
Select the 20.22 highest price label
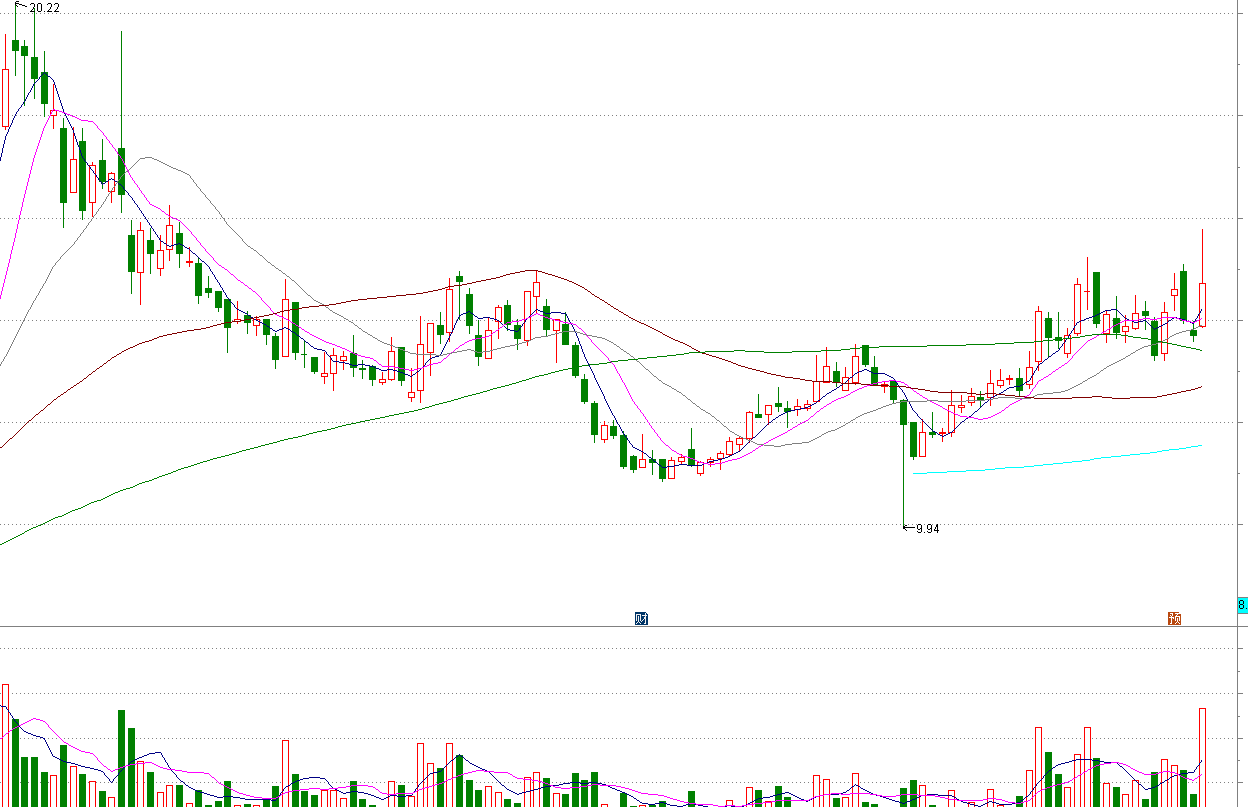pyautogui.click(x=45, y=8)
